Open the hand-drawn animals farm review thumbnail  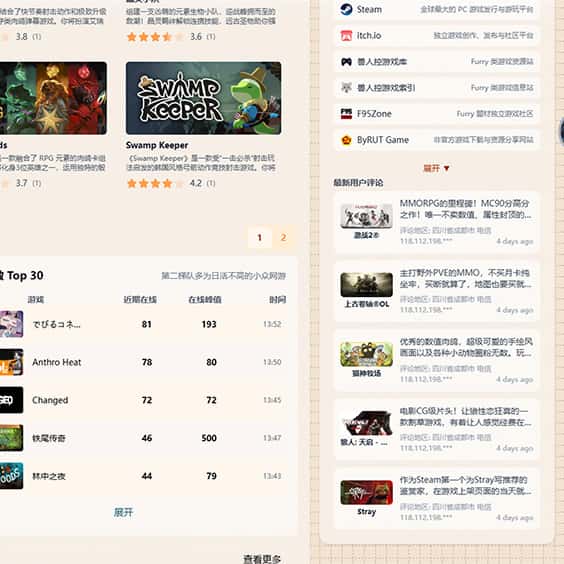pos(367,354)
